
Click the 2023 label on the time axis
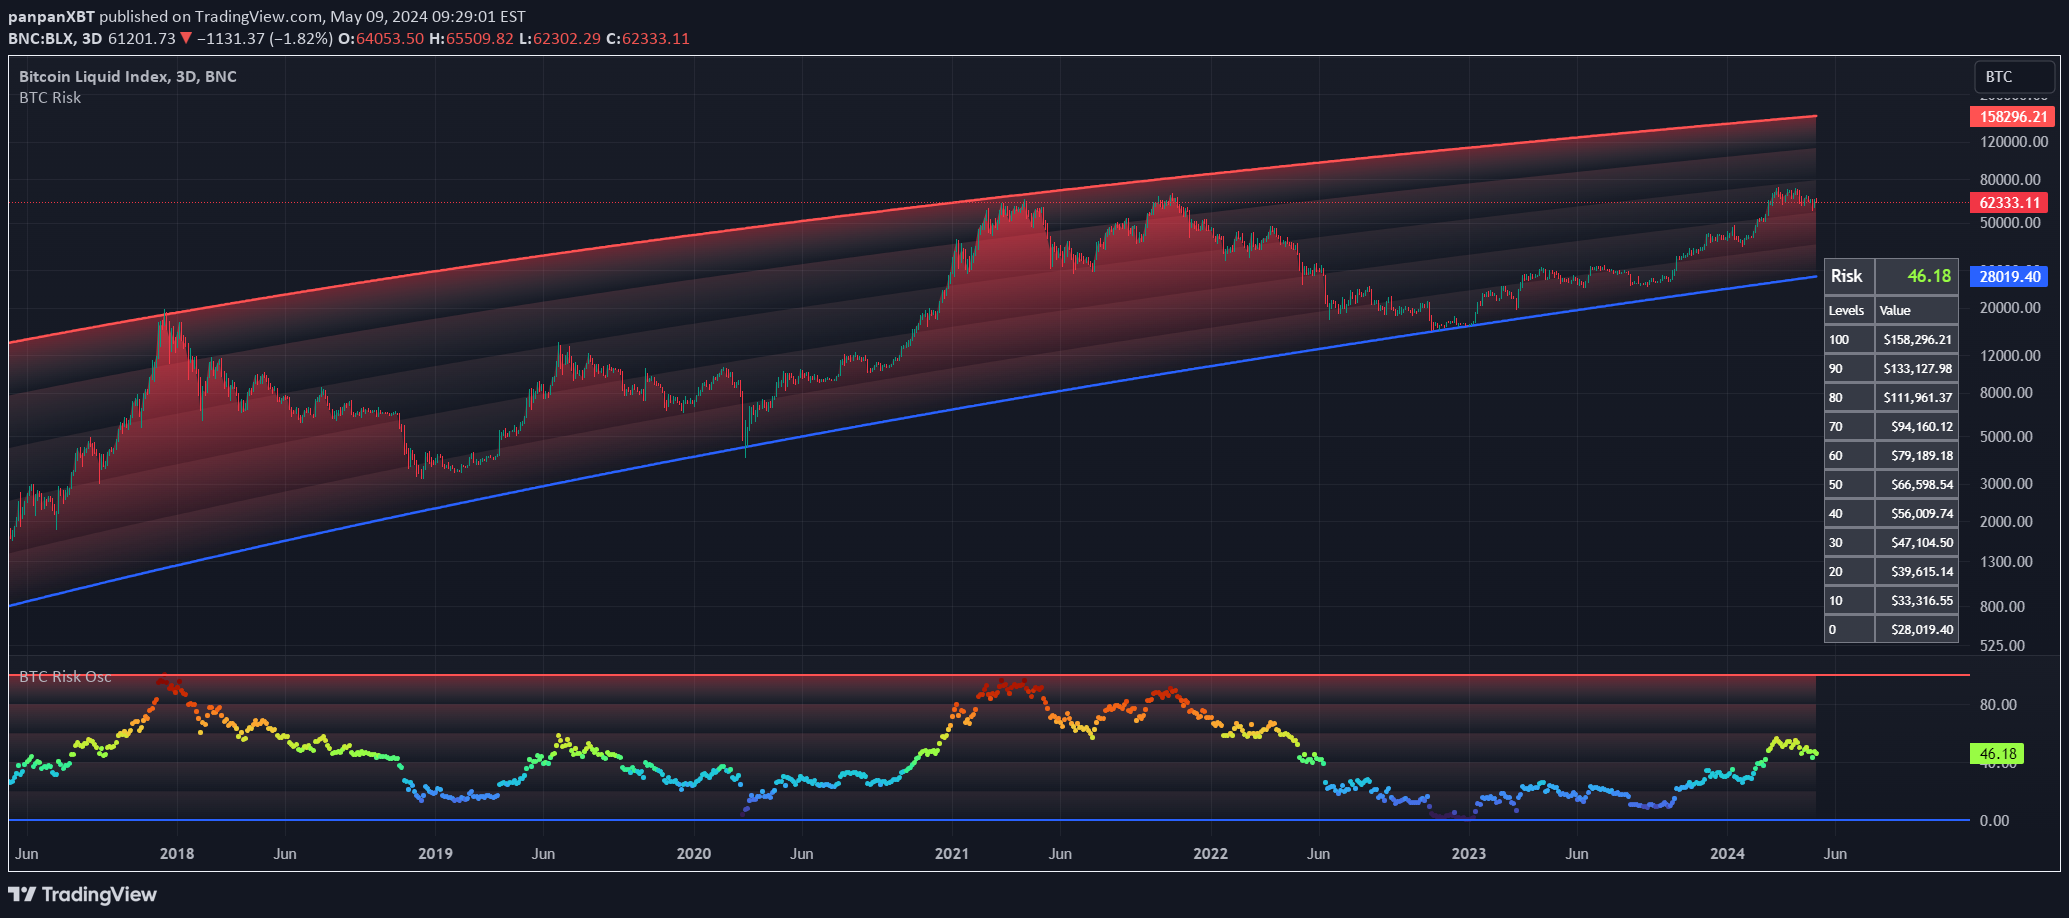(1469, 853)
